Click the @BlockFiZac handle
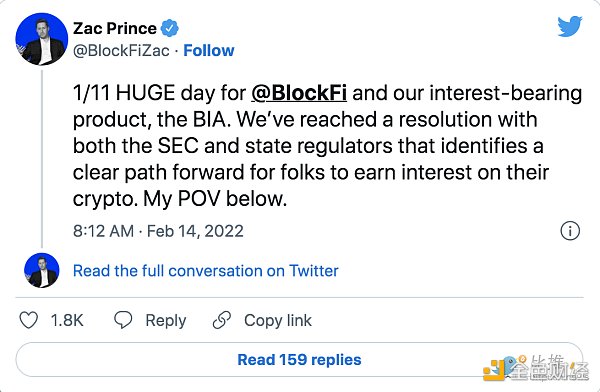600x392 pixels. (x=121, y=51)
